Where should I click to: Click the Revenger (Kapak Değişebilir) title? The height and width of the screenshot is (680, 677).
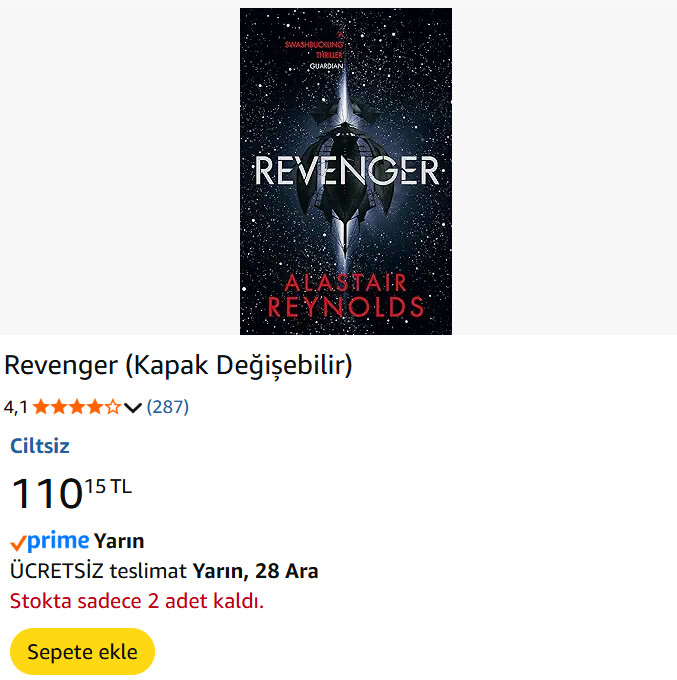click(x=178, y=365)
